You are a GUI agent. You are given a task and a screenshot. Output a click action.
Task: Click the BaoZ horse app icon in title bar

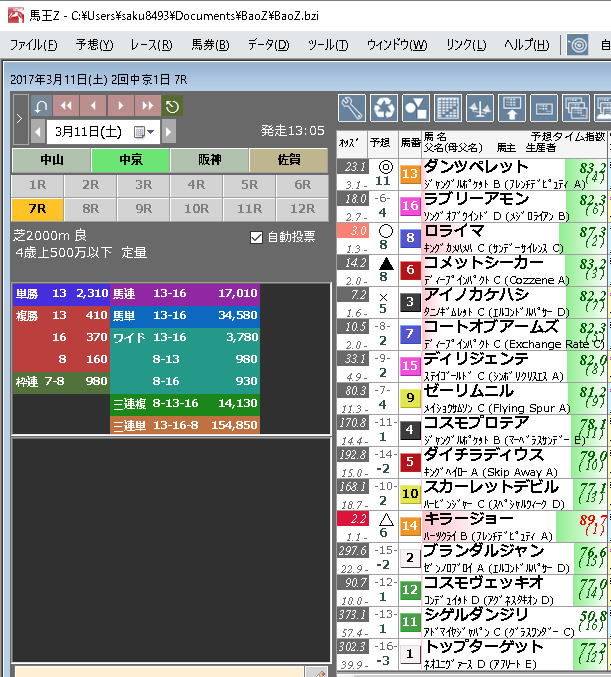pos(16,15)
